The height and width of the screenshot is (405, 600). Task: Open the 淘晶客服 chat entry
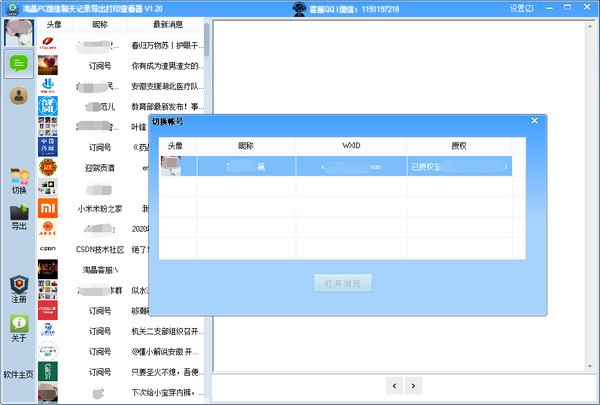tap(100, 270)
